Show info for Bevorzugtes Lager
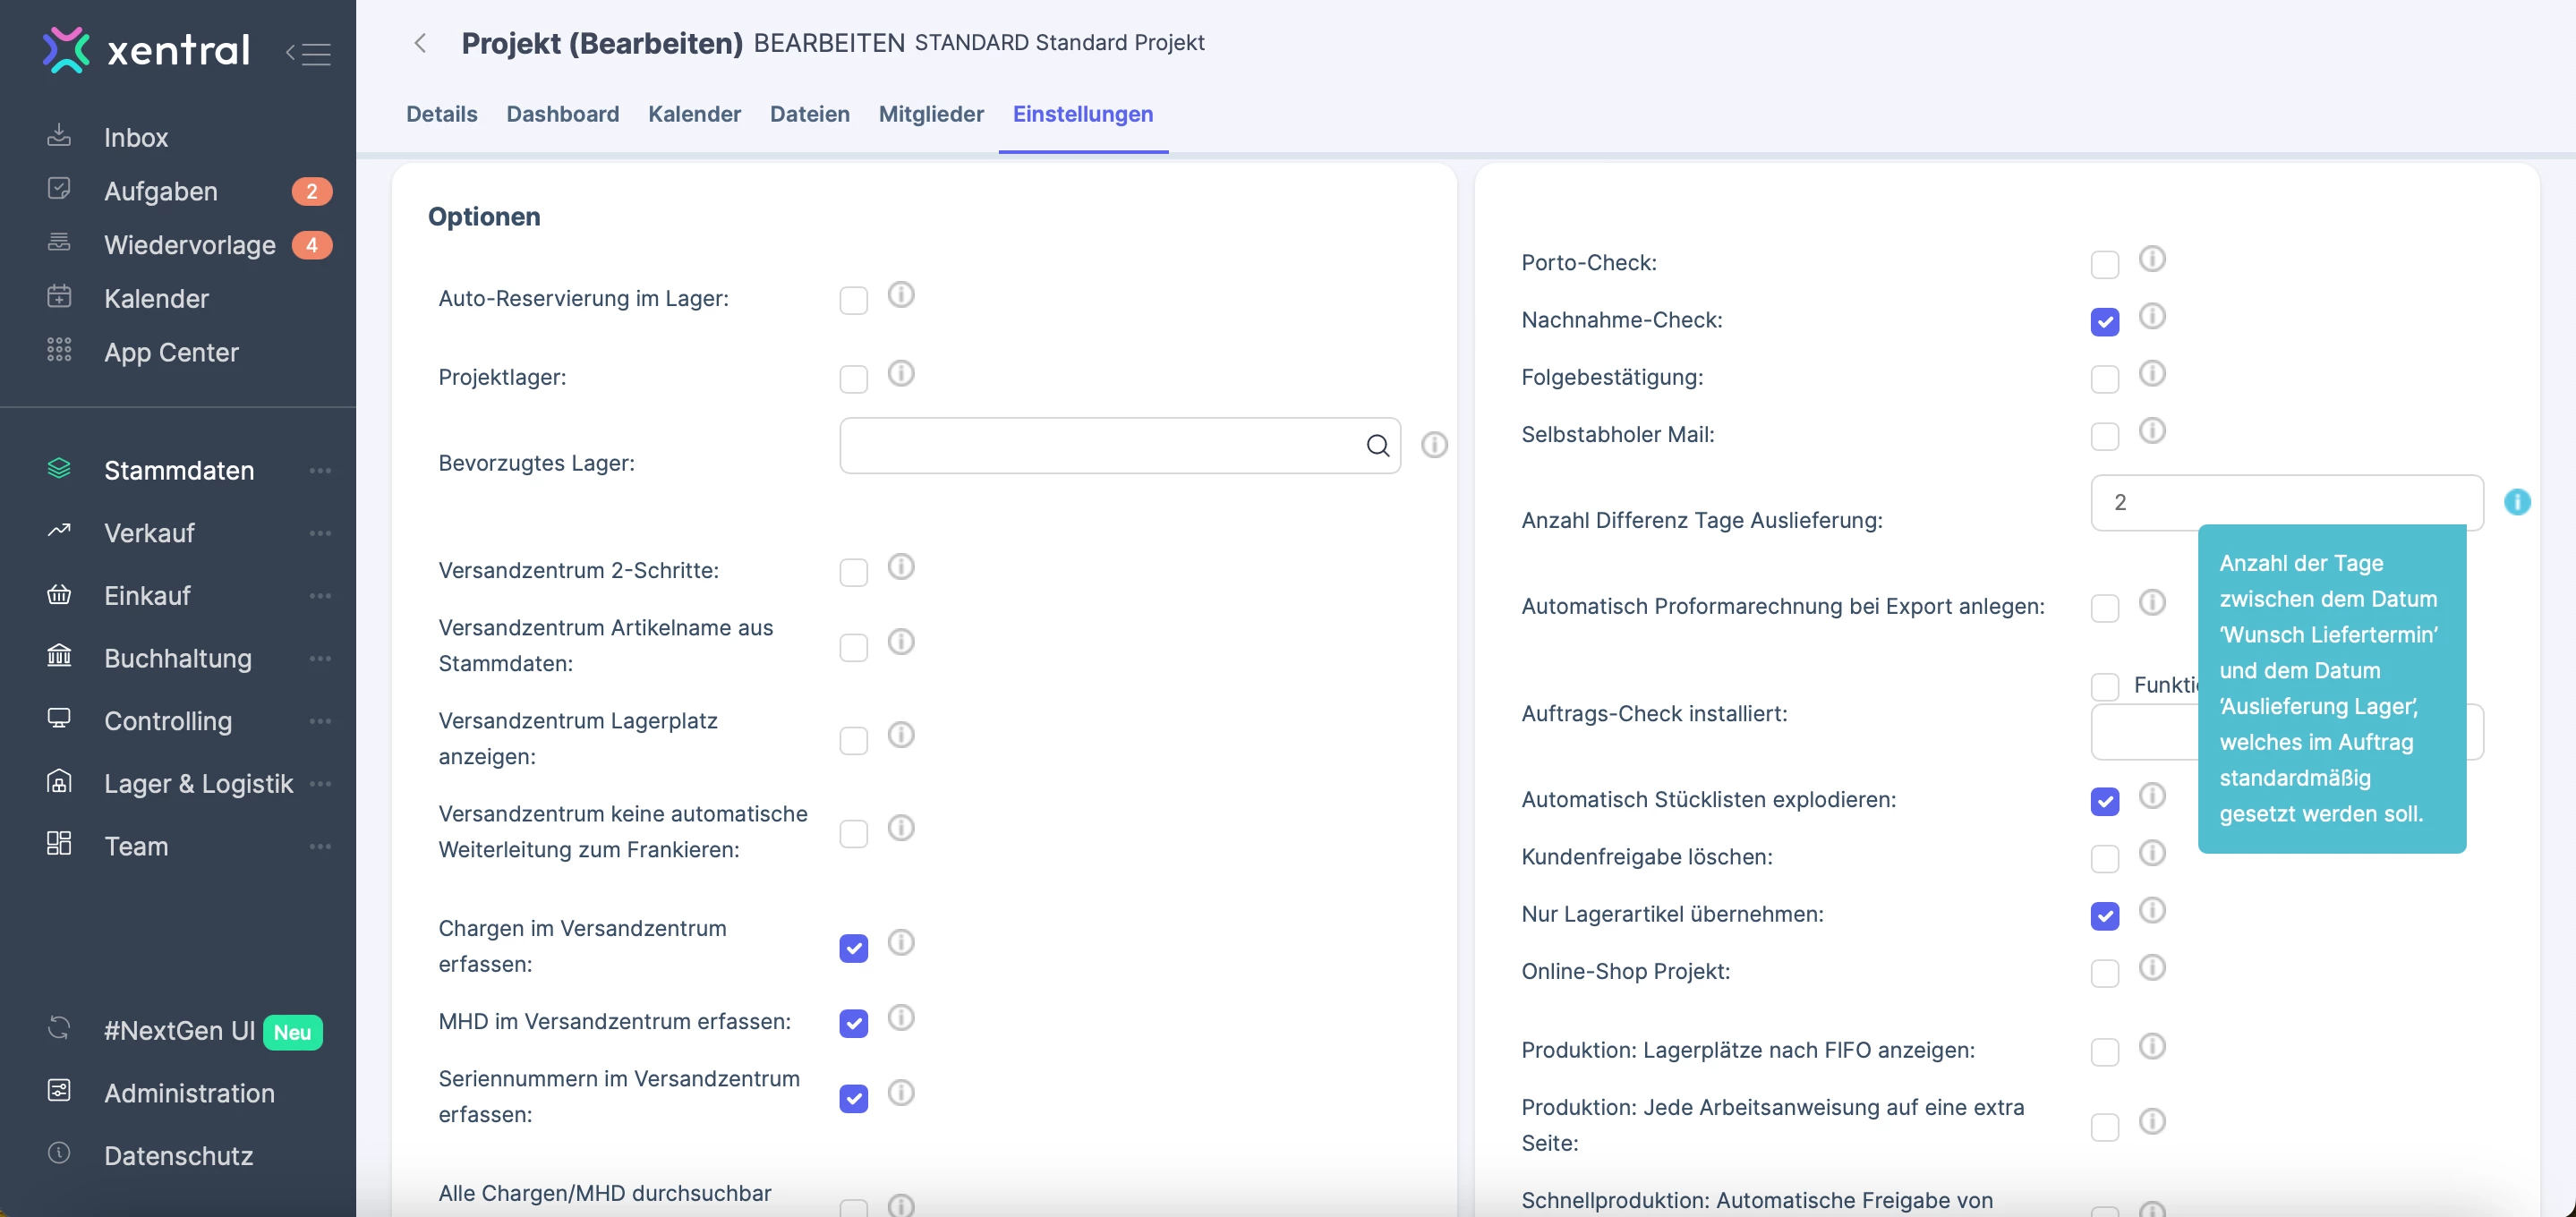The height and width of the screenshot is (1217, 2576). pos(1434,445)
